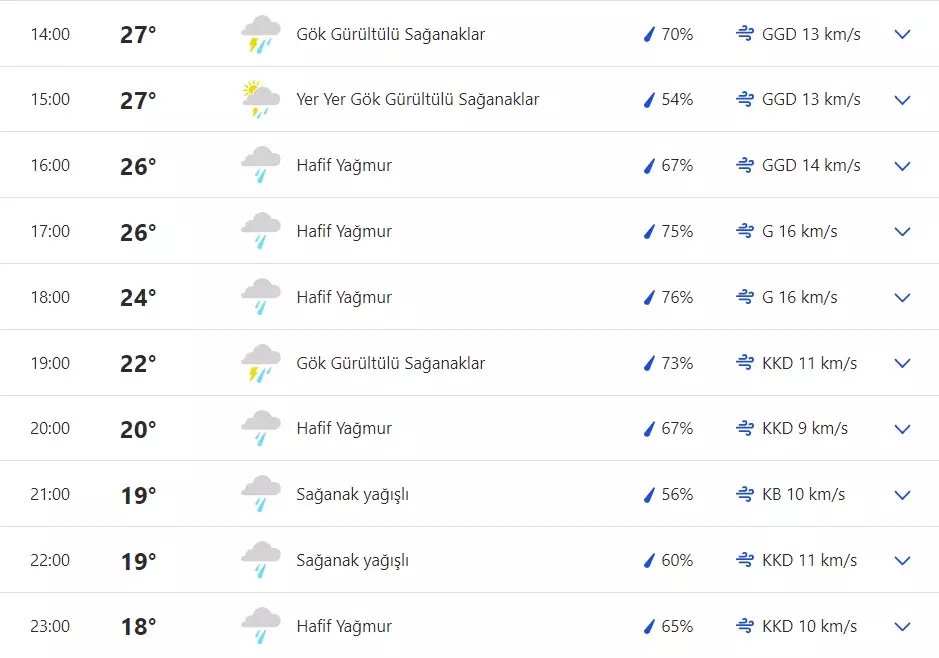Click the wind icon next to GGD 13 km/s
This screenshot has width=939, height=658.
(x=744, y=33)
